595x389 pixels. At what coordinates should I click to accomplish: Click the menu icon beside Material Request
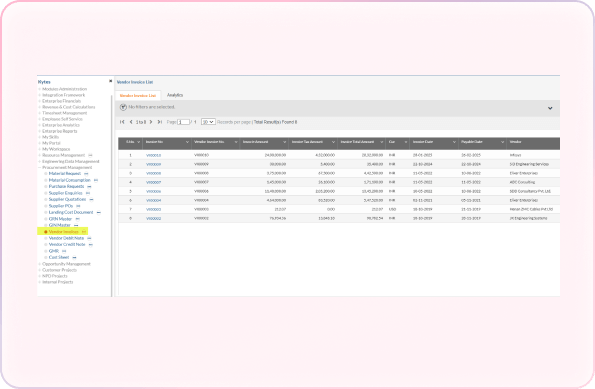[x=86, y=174]
